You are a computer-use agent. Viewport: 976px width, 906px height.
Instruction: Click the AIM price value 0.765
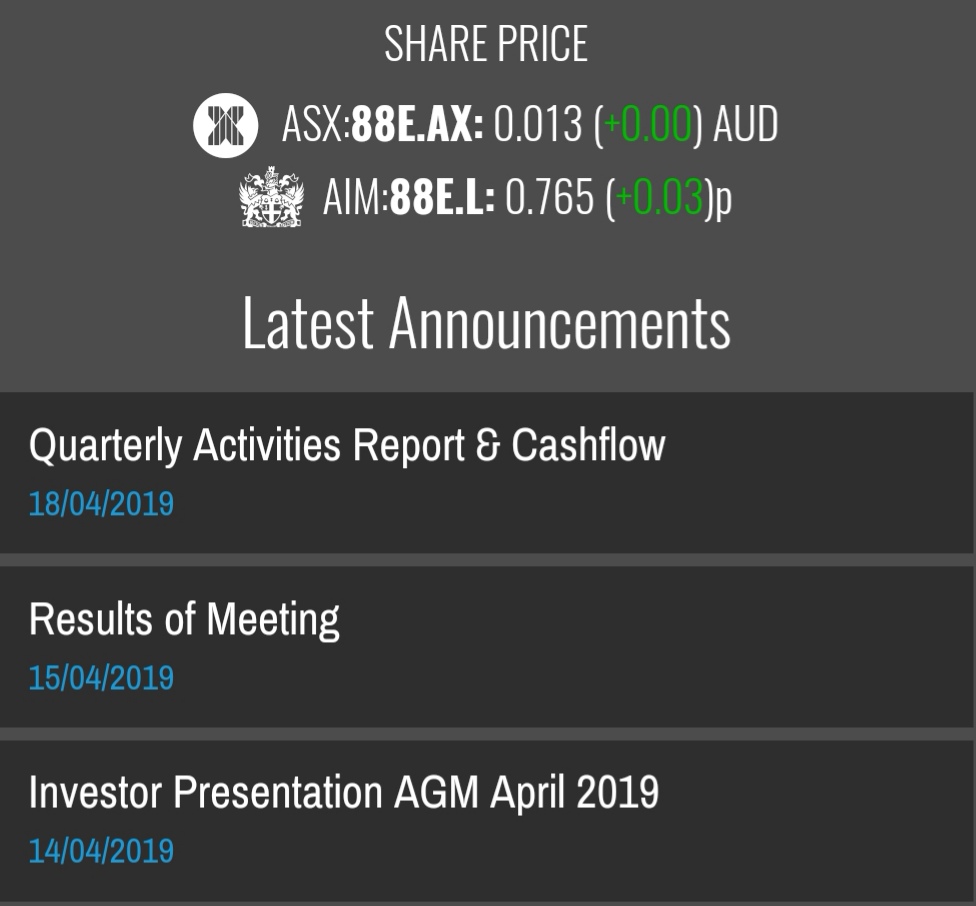549,199
